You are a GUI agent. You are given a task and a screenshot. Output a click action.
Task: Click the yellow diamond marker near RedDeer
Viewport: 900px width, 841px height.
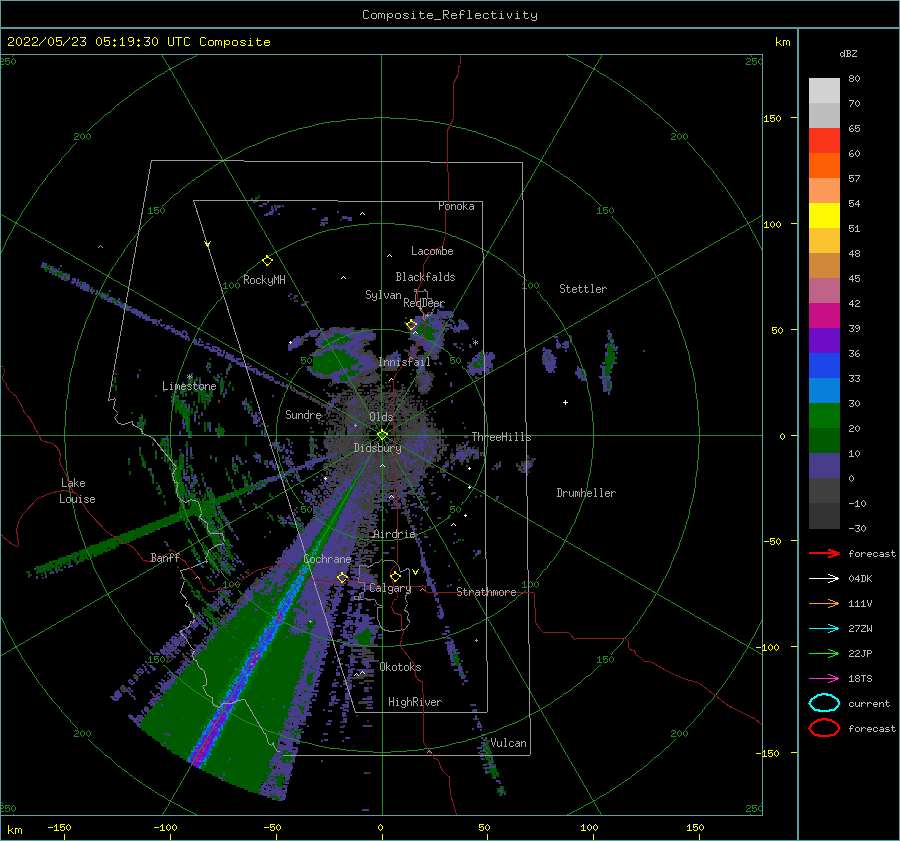(x=412, y=325)
